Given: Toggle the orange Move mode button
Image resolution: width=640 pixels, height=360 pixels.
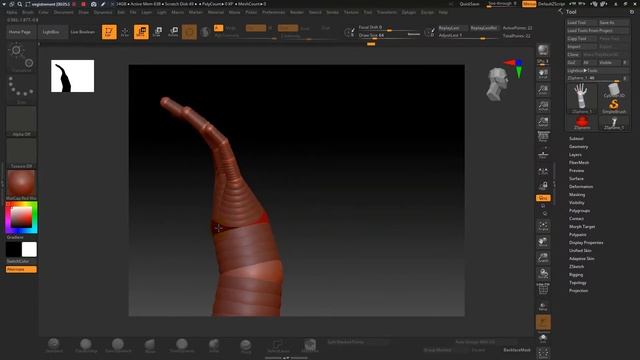Looking at the screenshot, I should [141, 32].
